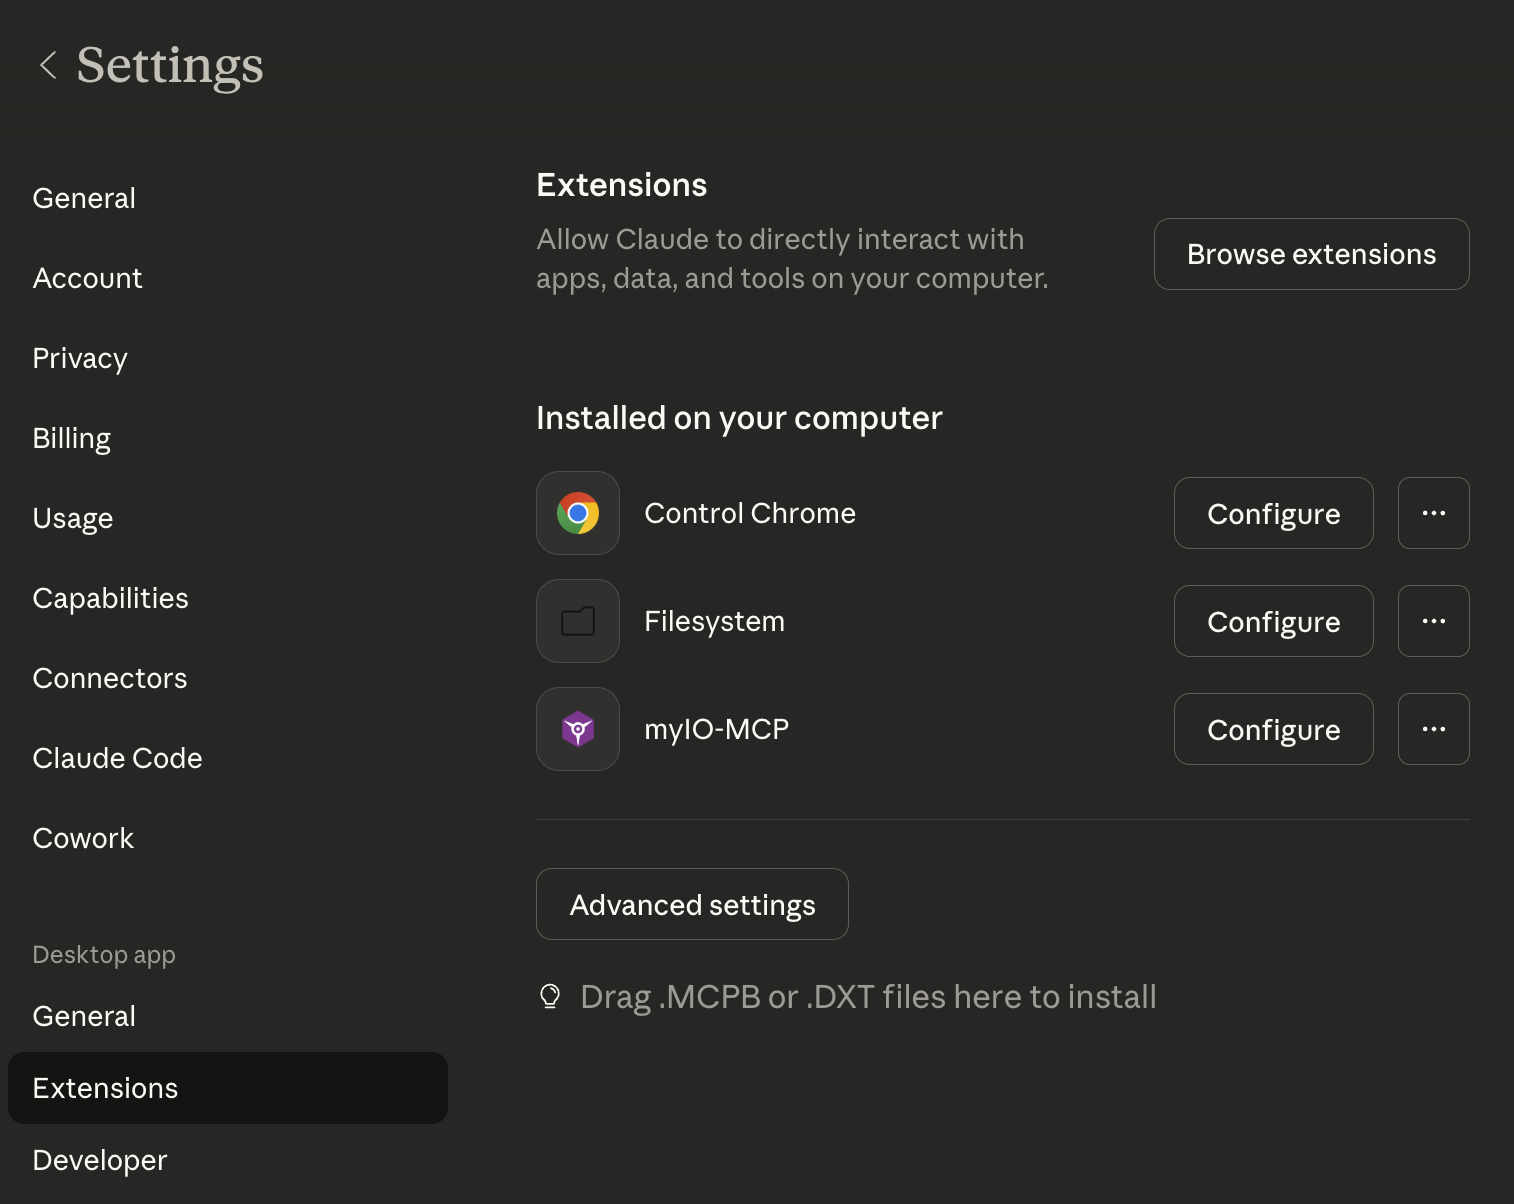Click Browse extensions
1514x1204 pixels.
[x=1311, y=254]
